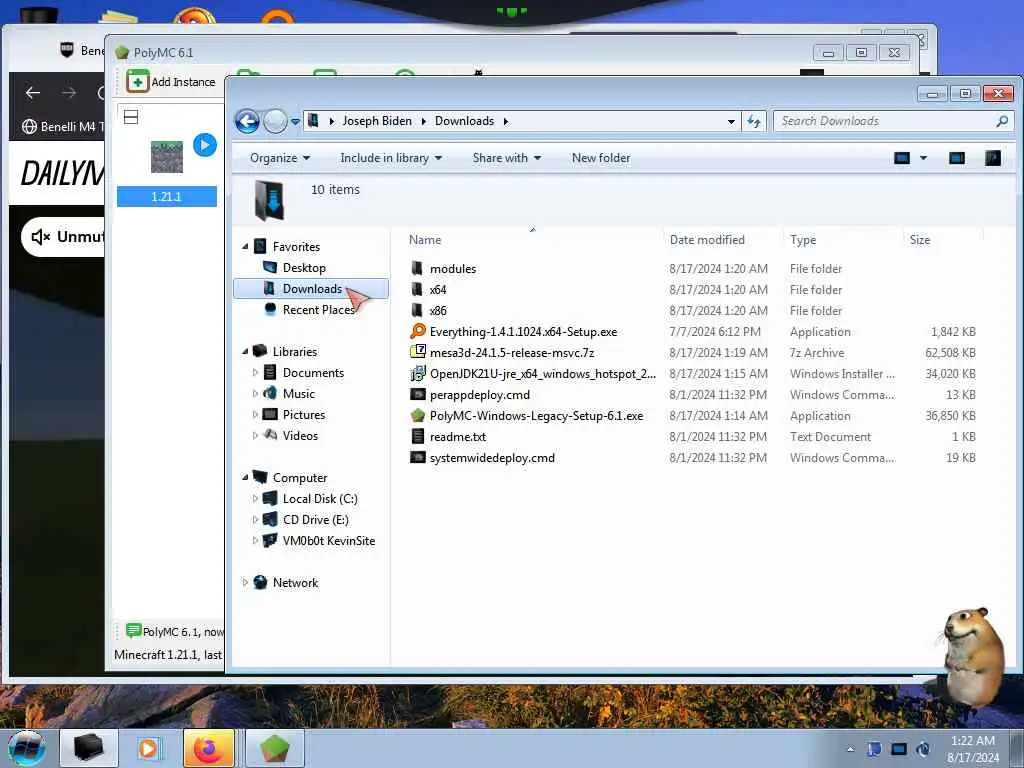
Task: Expand the Network tree node
Action: pyautogui.click(x=246, y=583)
